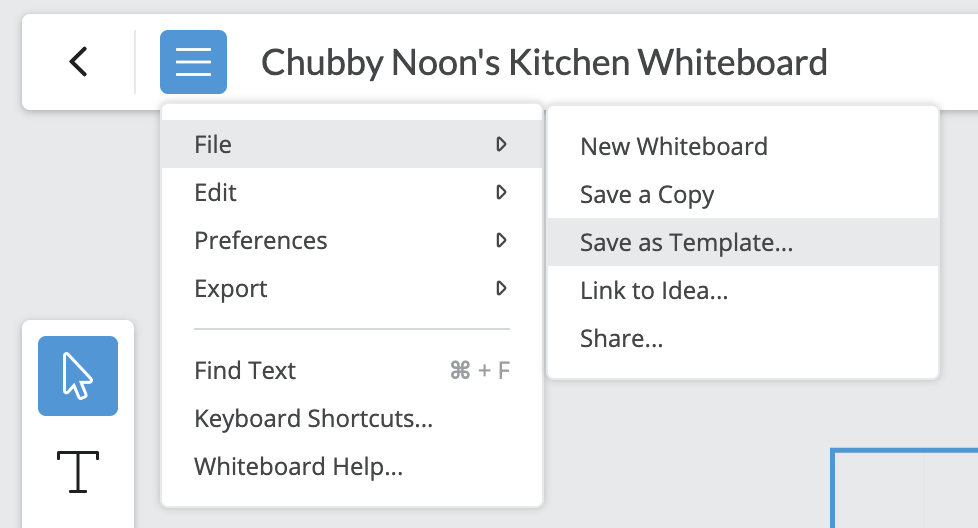Choose Save as Template

(x=743, y=242)
